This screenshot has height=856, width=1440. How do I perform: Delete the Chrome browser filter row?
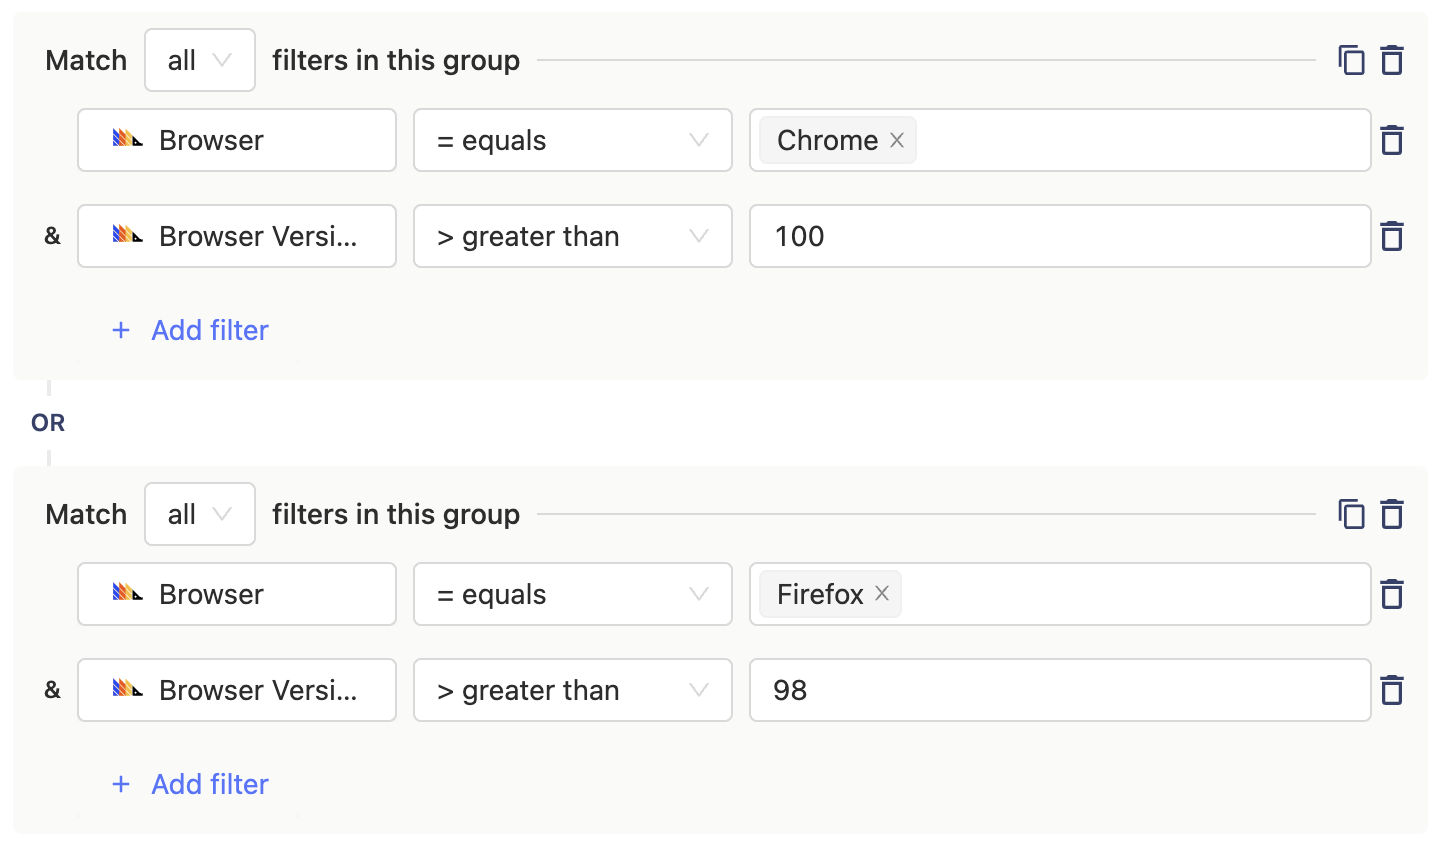(1392, 141)
